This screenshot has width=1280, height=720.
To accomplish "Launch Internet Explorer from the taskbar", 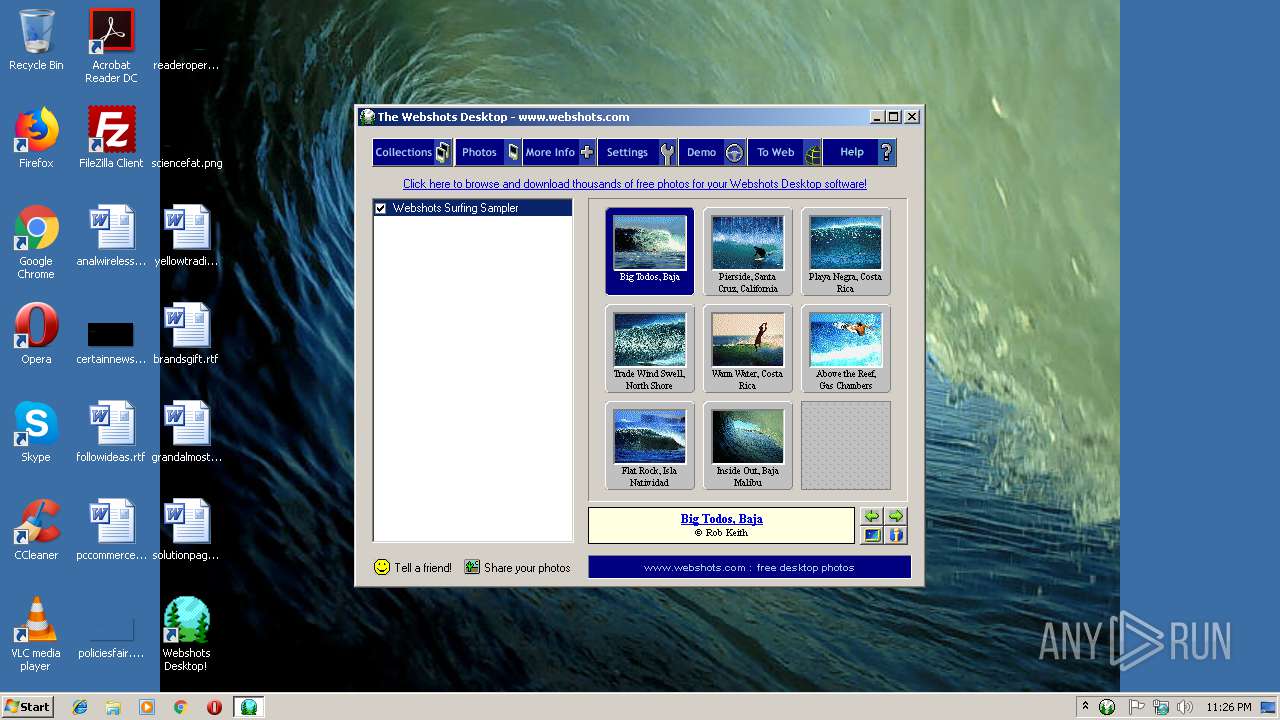I will pos(80,707).
